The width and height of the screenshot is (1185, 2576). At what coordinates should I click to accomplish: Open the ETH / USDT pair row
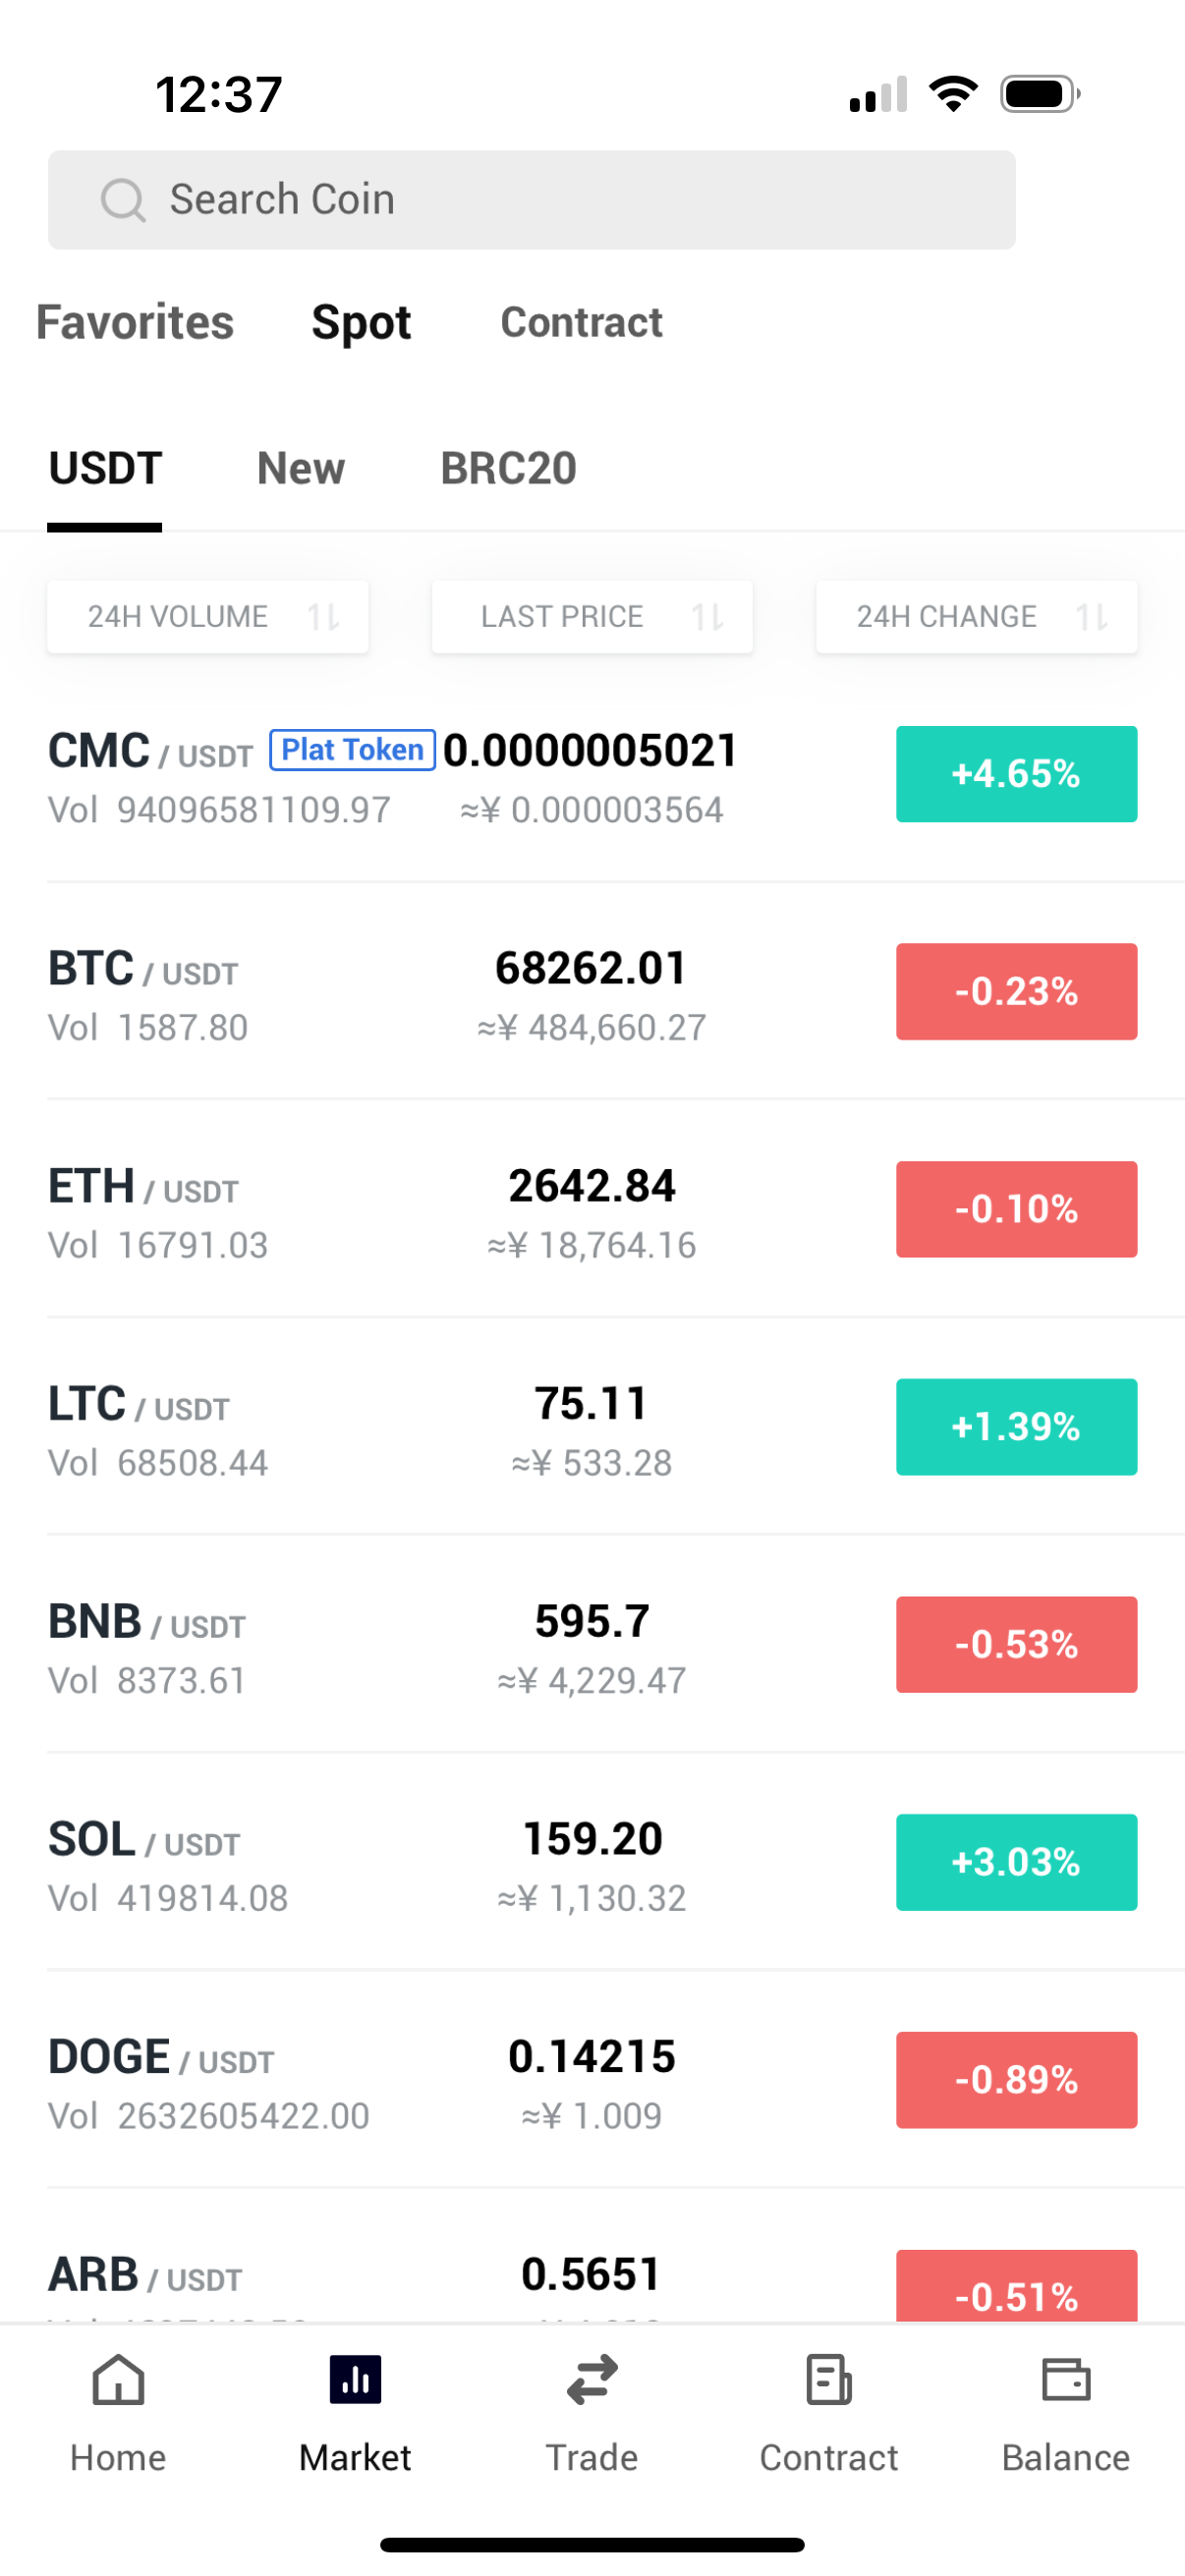coord(592,1210)
